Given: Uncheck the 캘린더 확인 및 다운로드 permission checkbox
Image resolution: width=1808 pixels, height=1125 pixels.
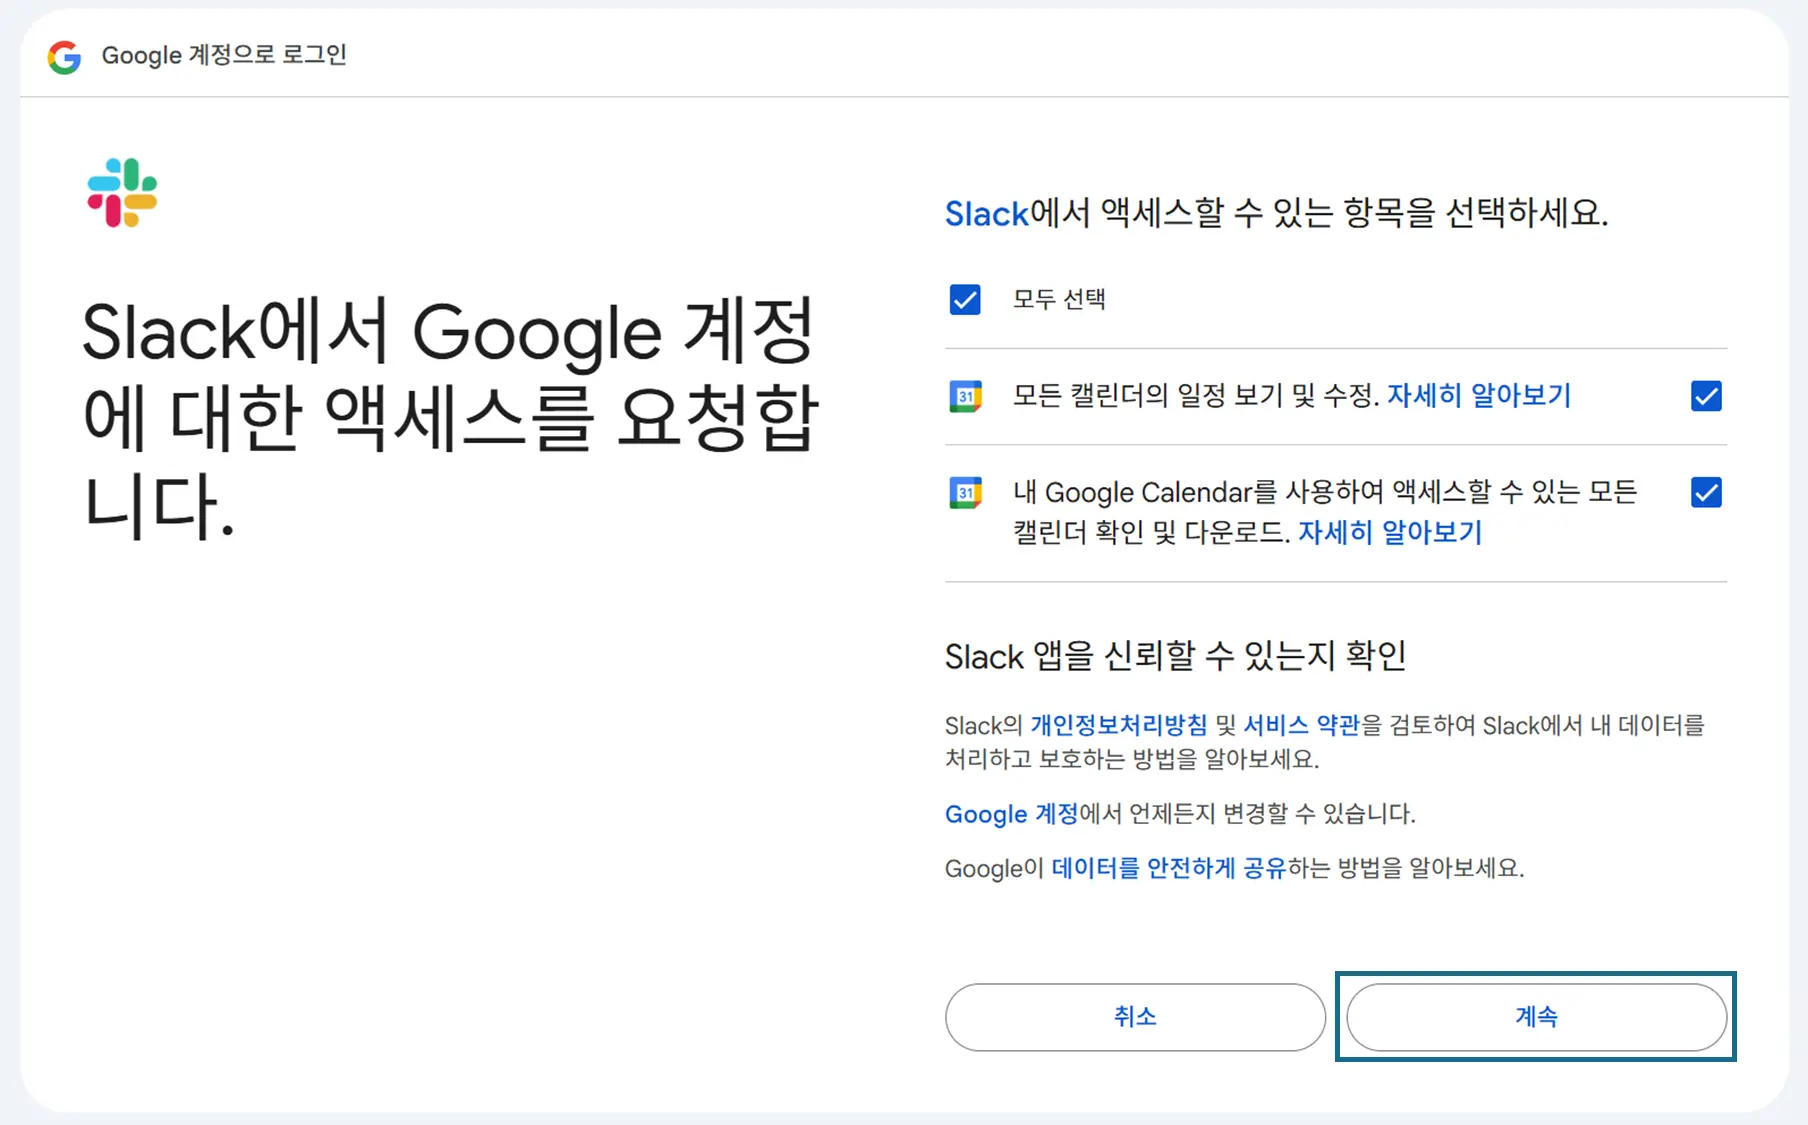Looking at the screenshot, I should (x=1706, y=493).
